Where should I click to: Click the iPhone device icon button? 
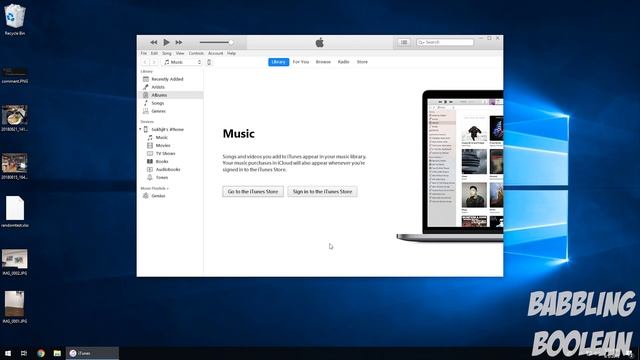[x=209, y=62]
